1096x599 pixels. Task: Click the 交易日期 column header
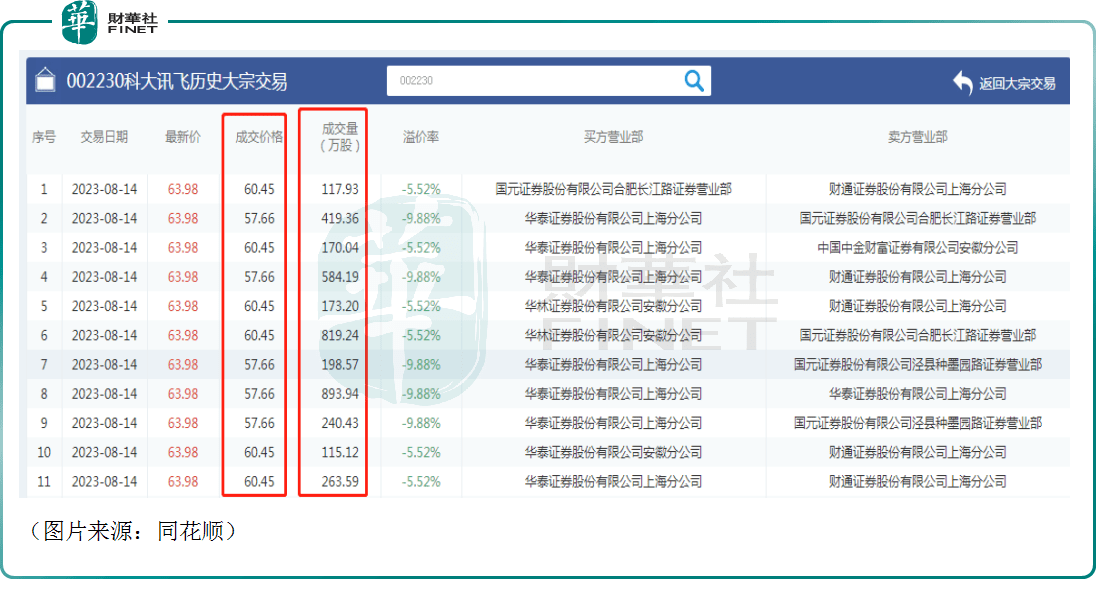104,137
